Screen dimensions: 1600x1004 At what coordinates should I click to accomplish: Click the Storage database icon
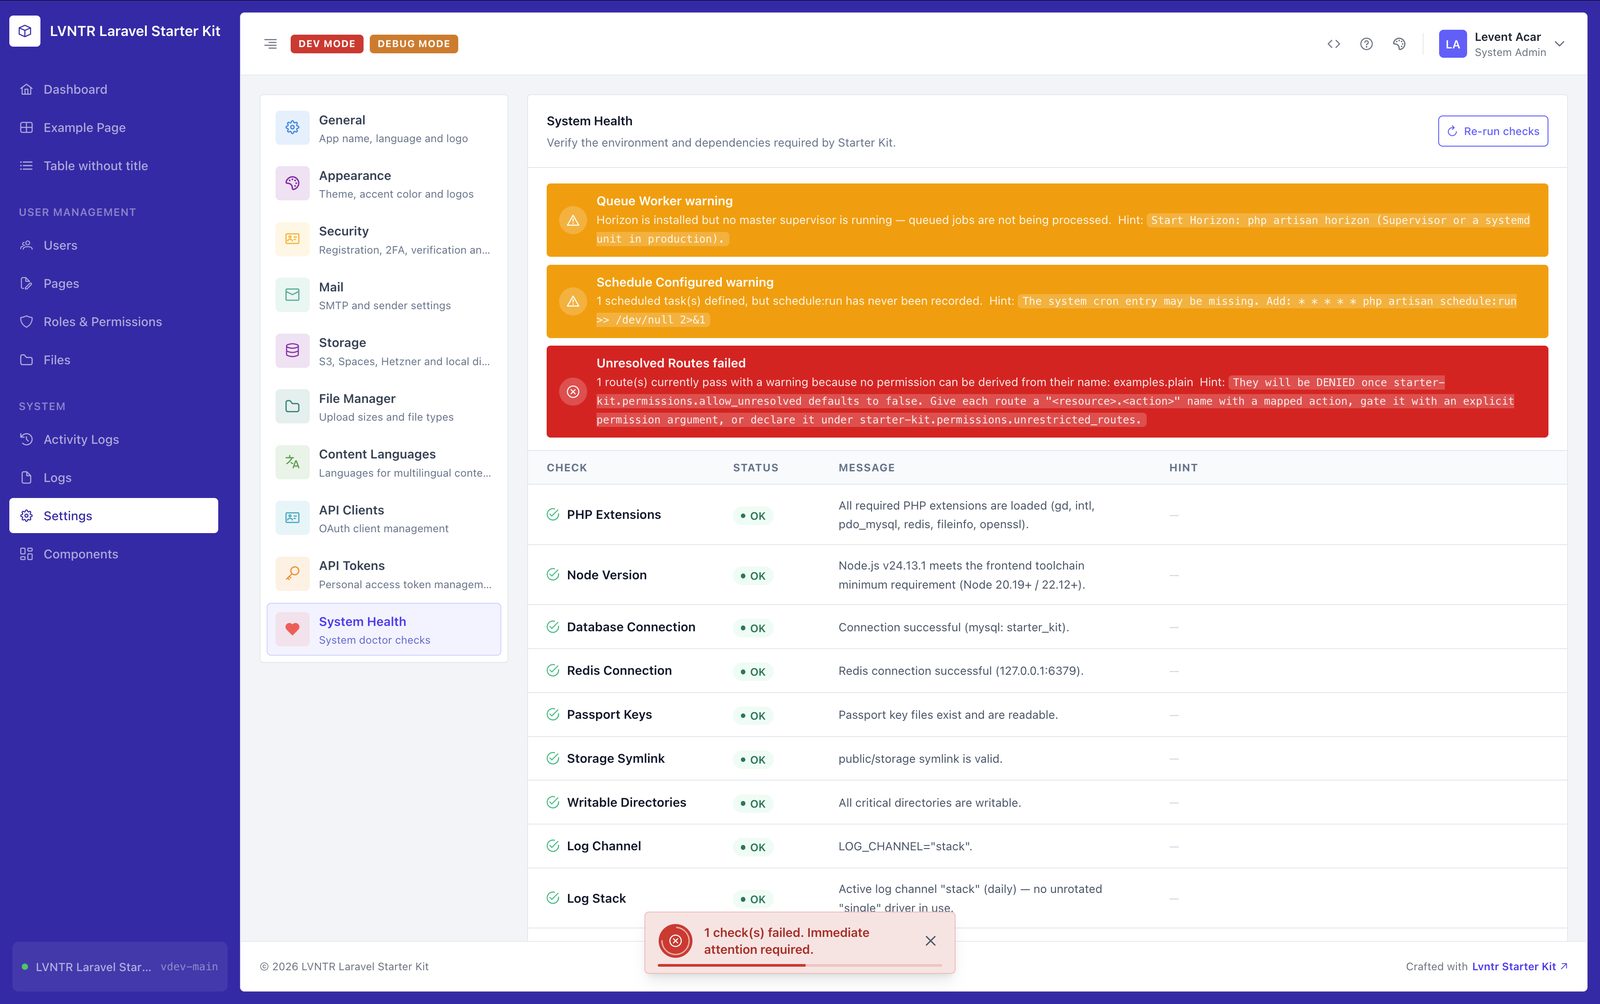click(x=292, y=351)
